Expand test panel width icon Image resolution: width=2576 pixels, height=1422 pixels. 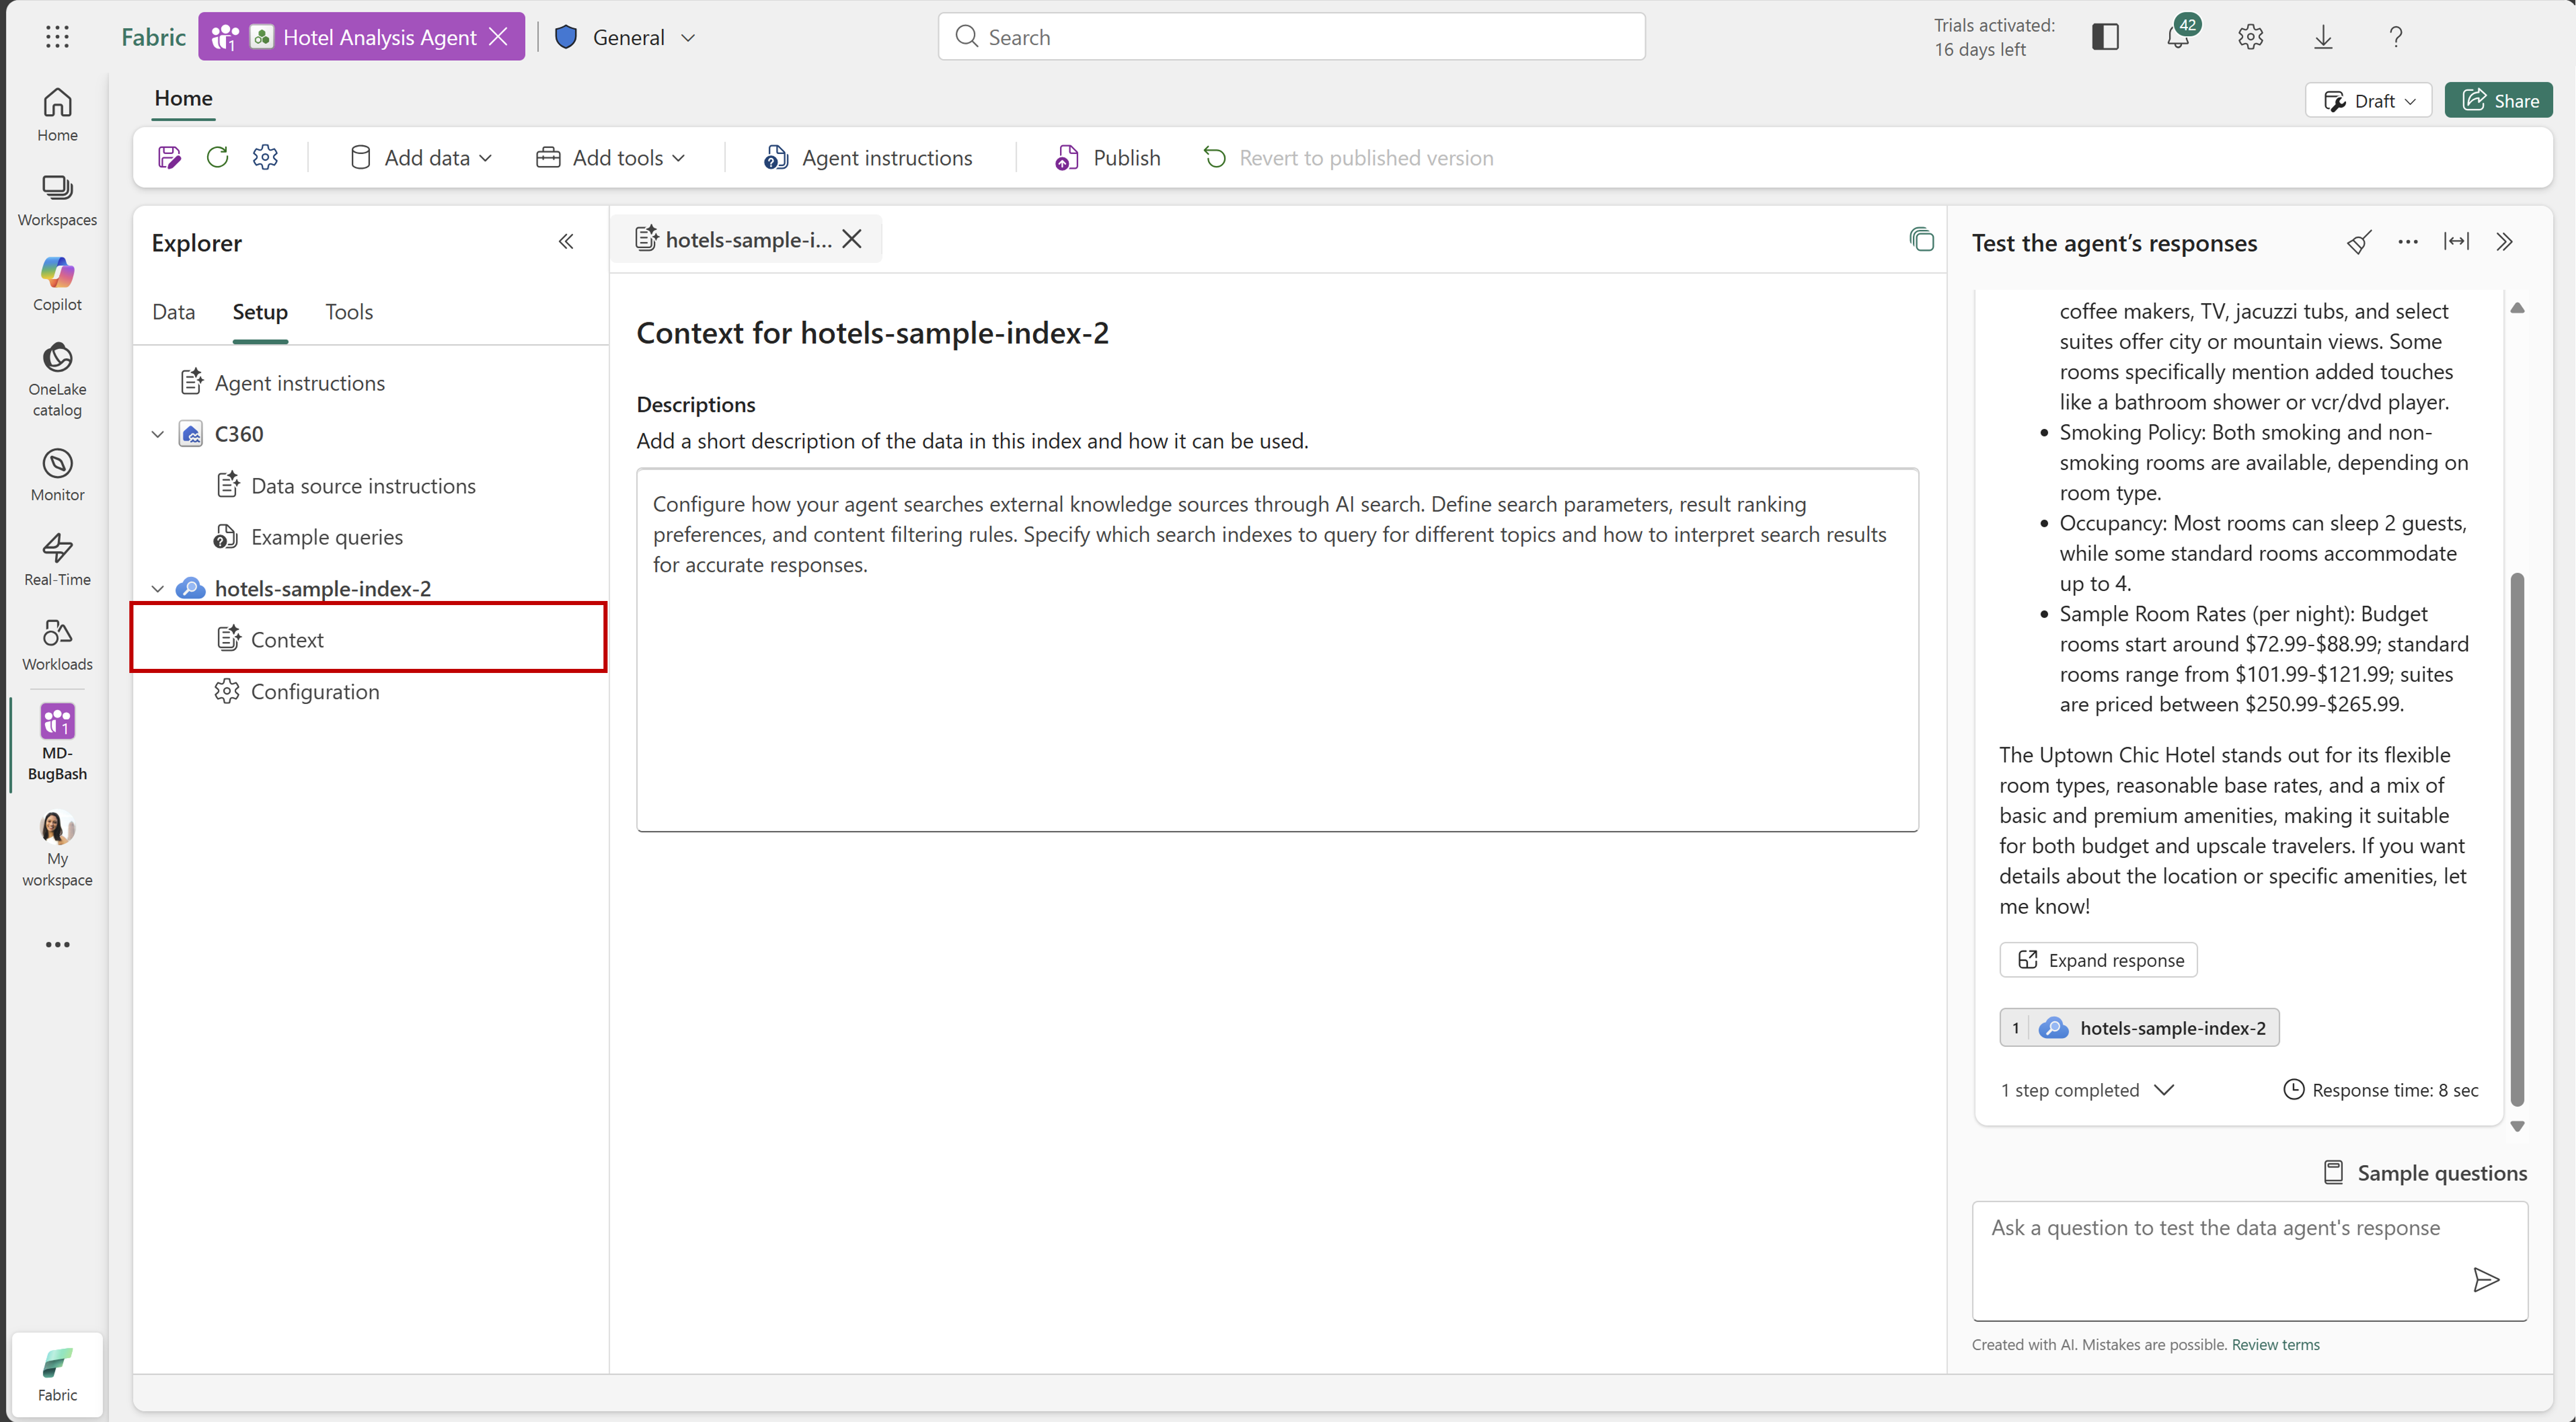[x=2456, y=242]
